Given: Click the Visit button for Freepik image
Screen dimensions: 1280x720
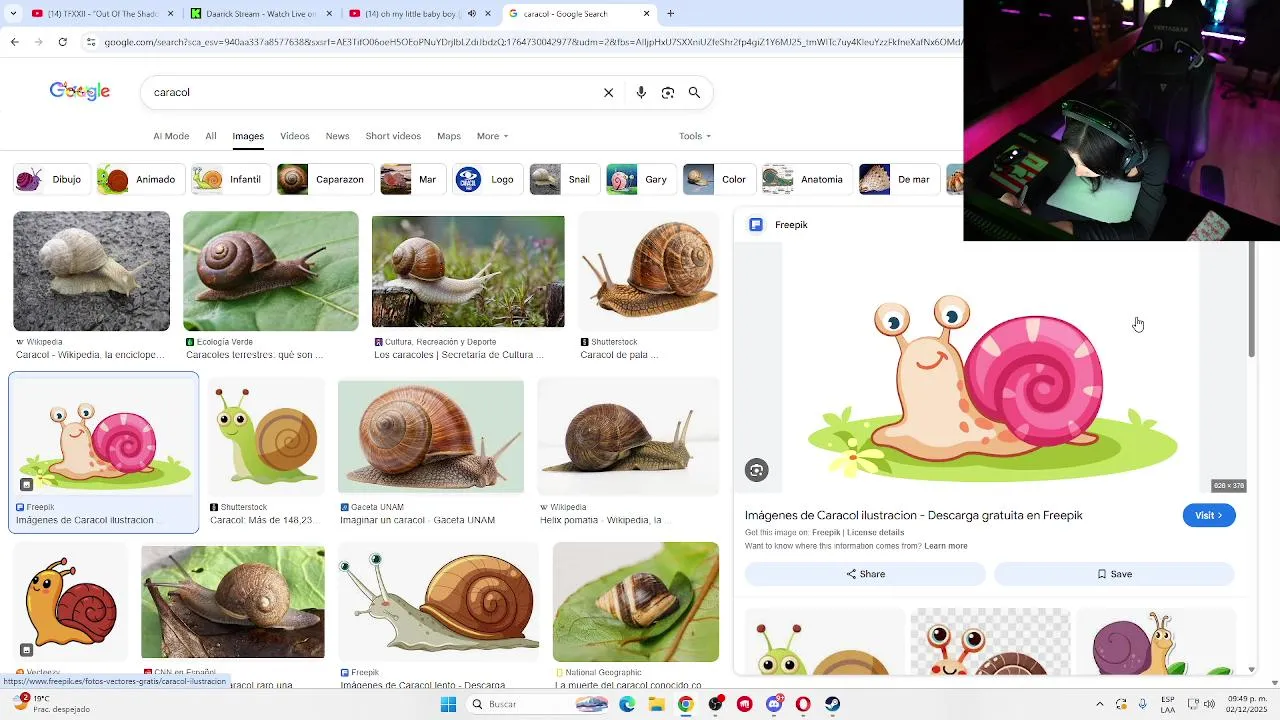Looking at the screenshot, I should point(1209,515).
